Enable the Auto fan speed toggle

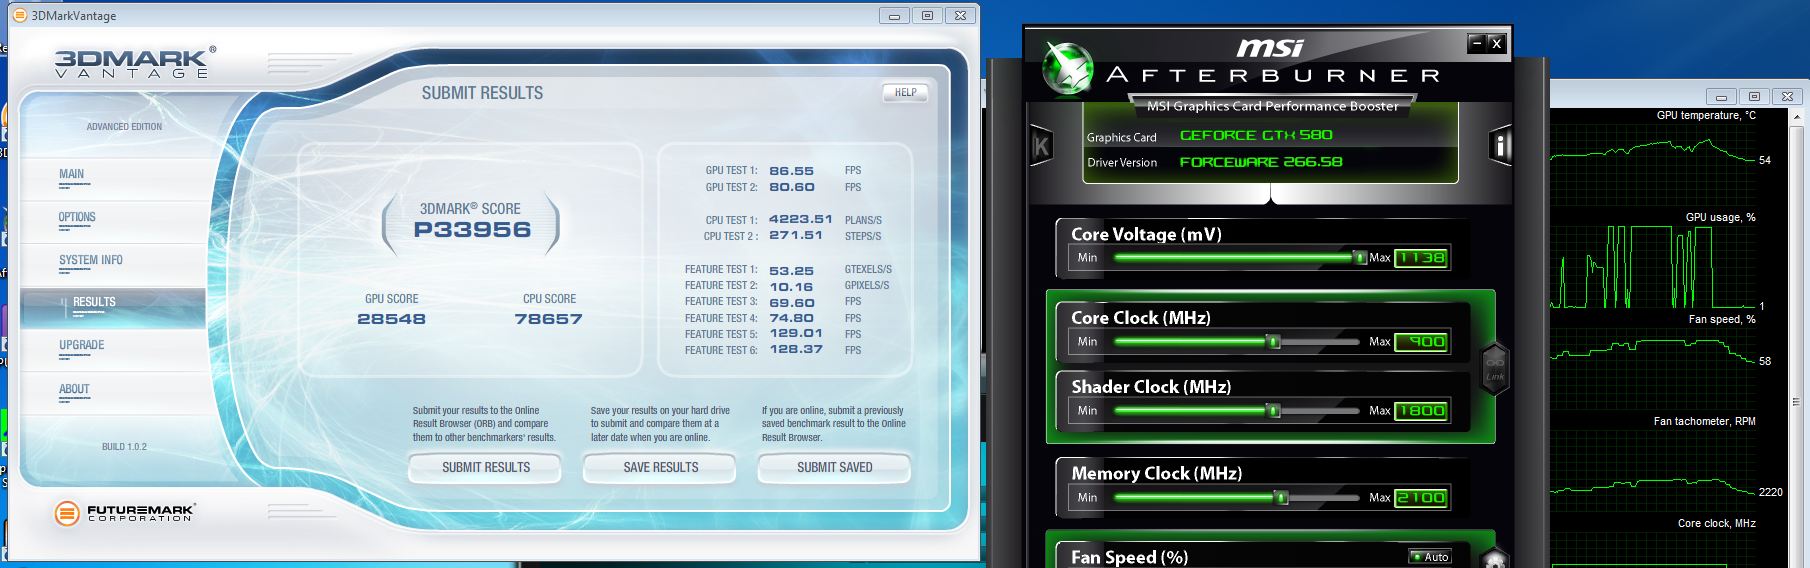1430,557
